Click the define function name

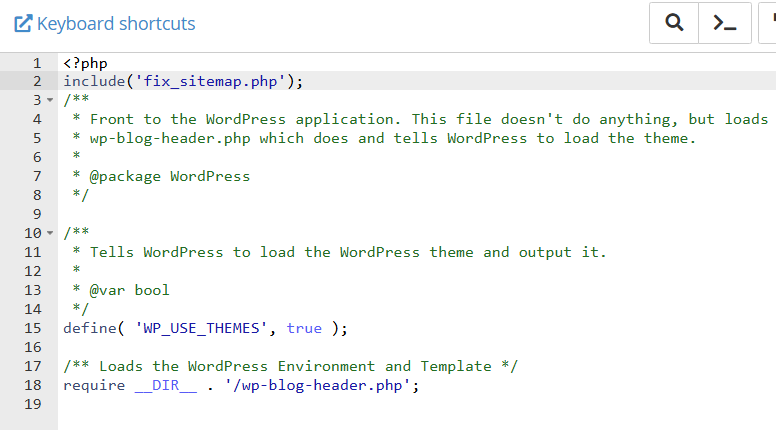coord(87,328)
